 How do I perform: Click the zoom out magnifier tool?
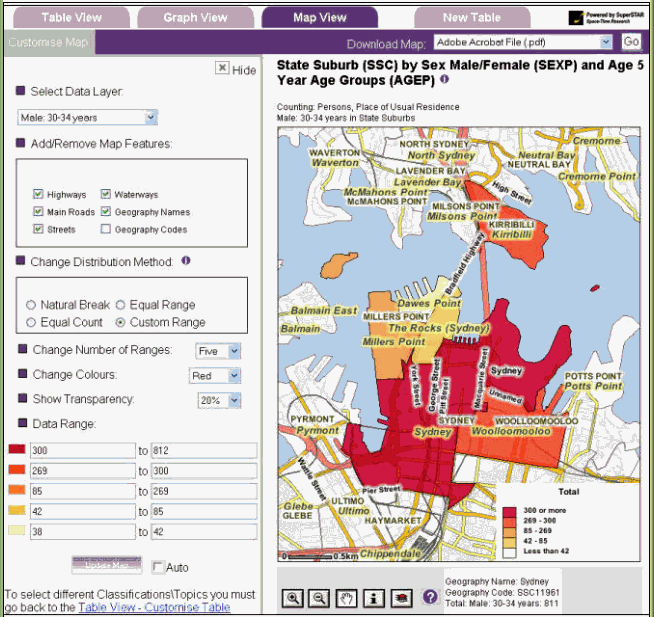pos(320,597)
